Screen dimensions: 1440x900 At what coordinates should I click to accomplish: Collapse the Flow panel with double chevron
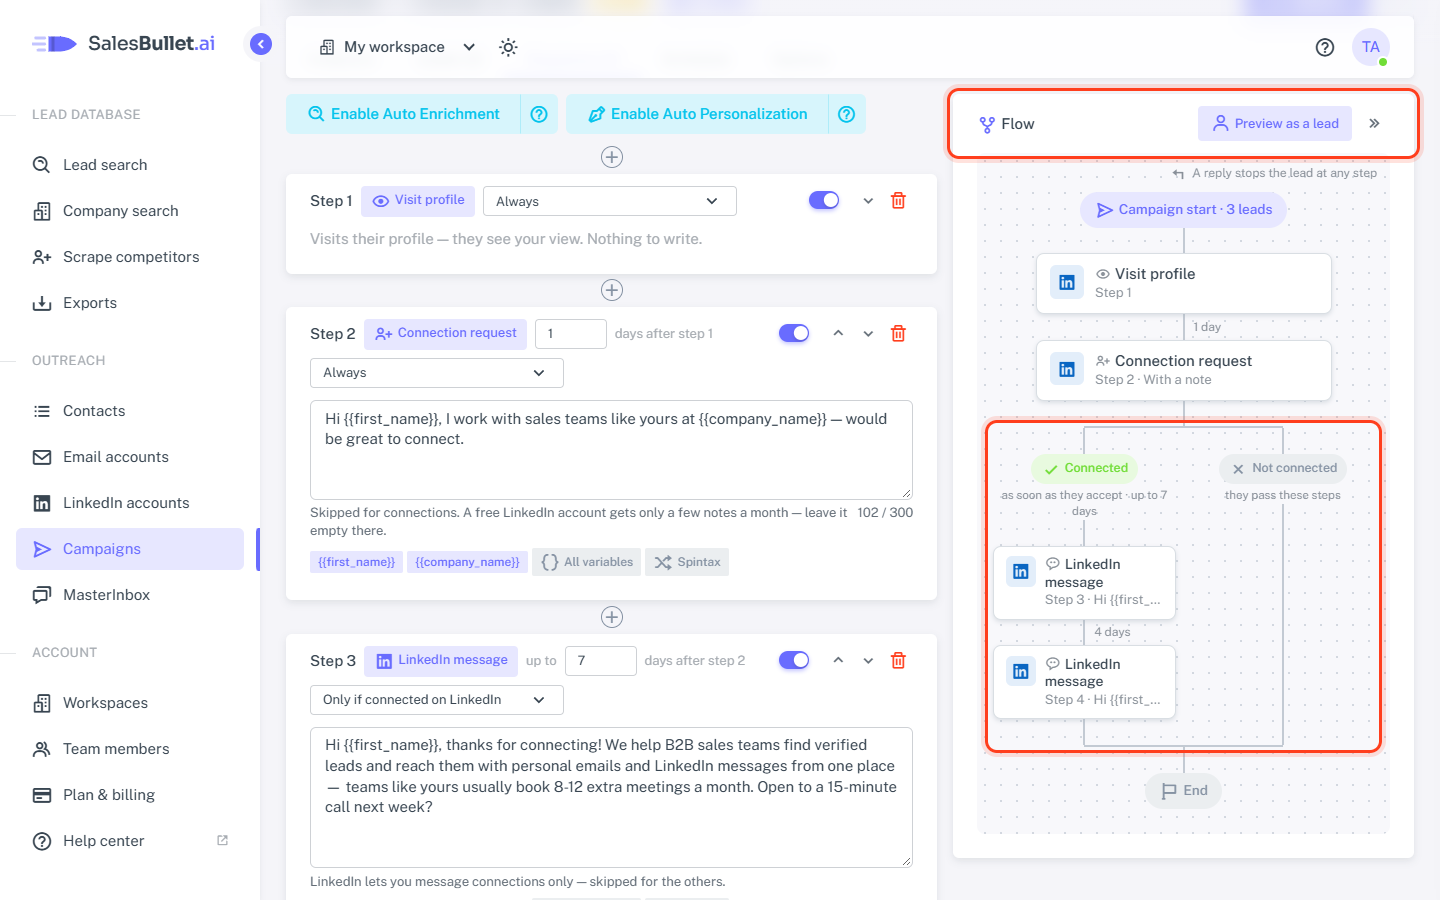tap(1374, 123)
